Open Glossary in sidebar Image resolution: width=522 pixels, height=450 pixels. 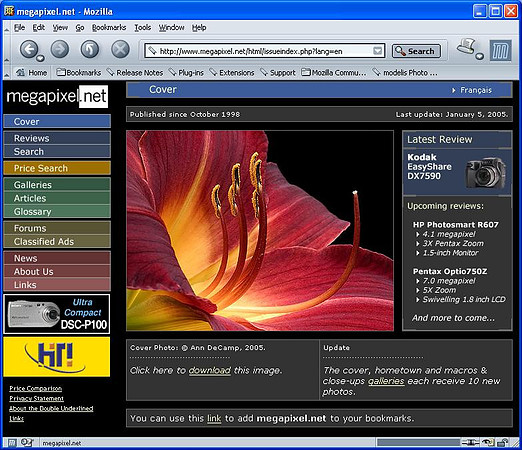(x=57, y=211)
